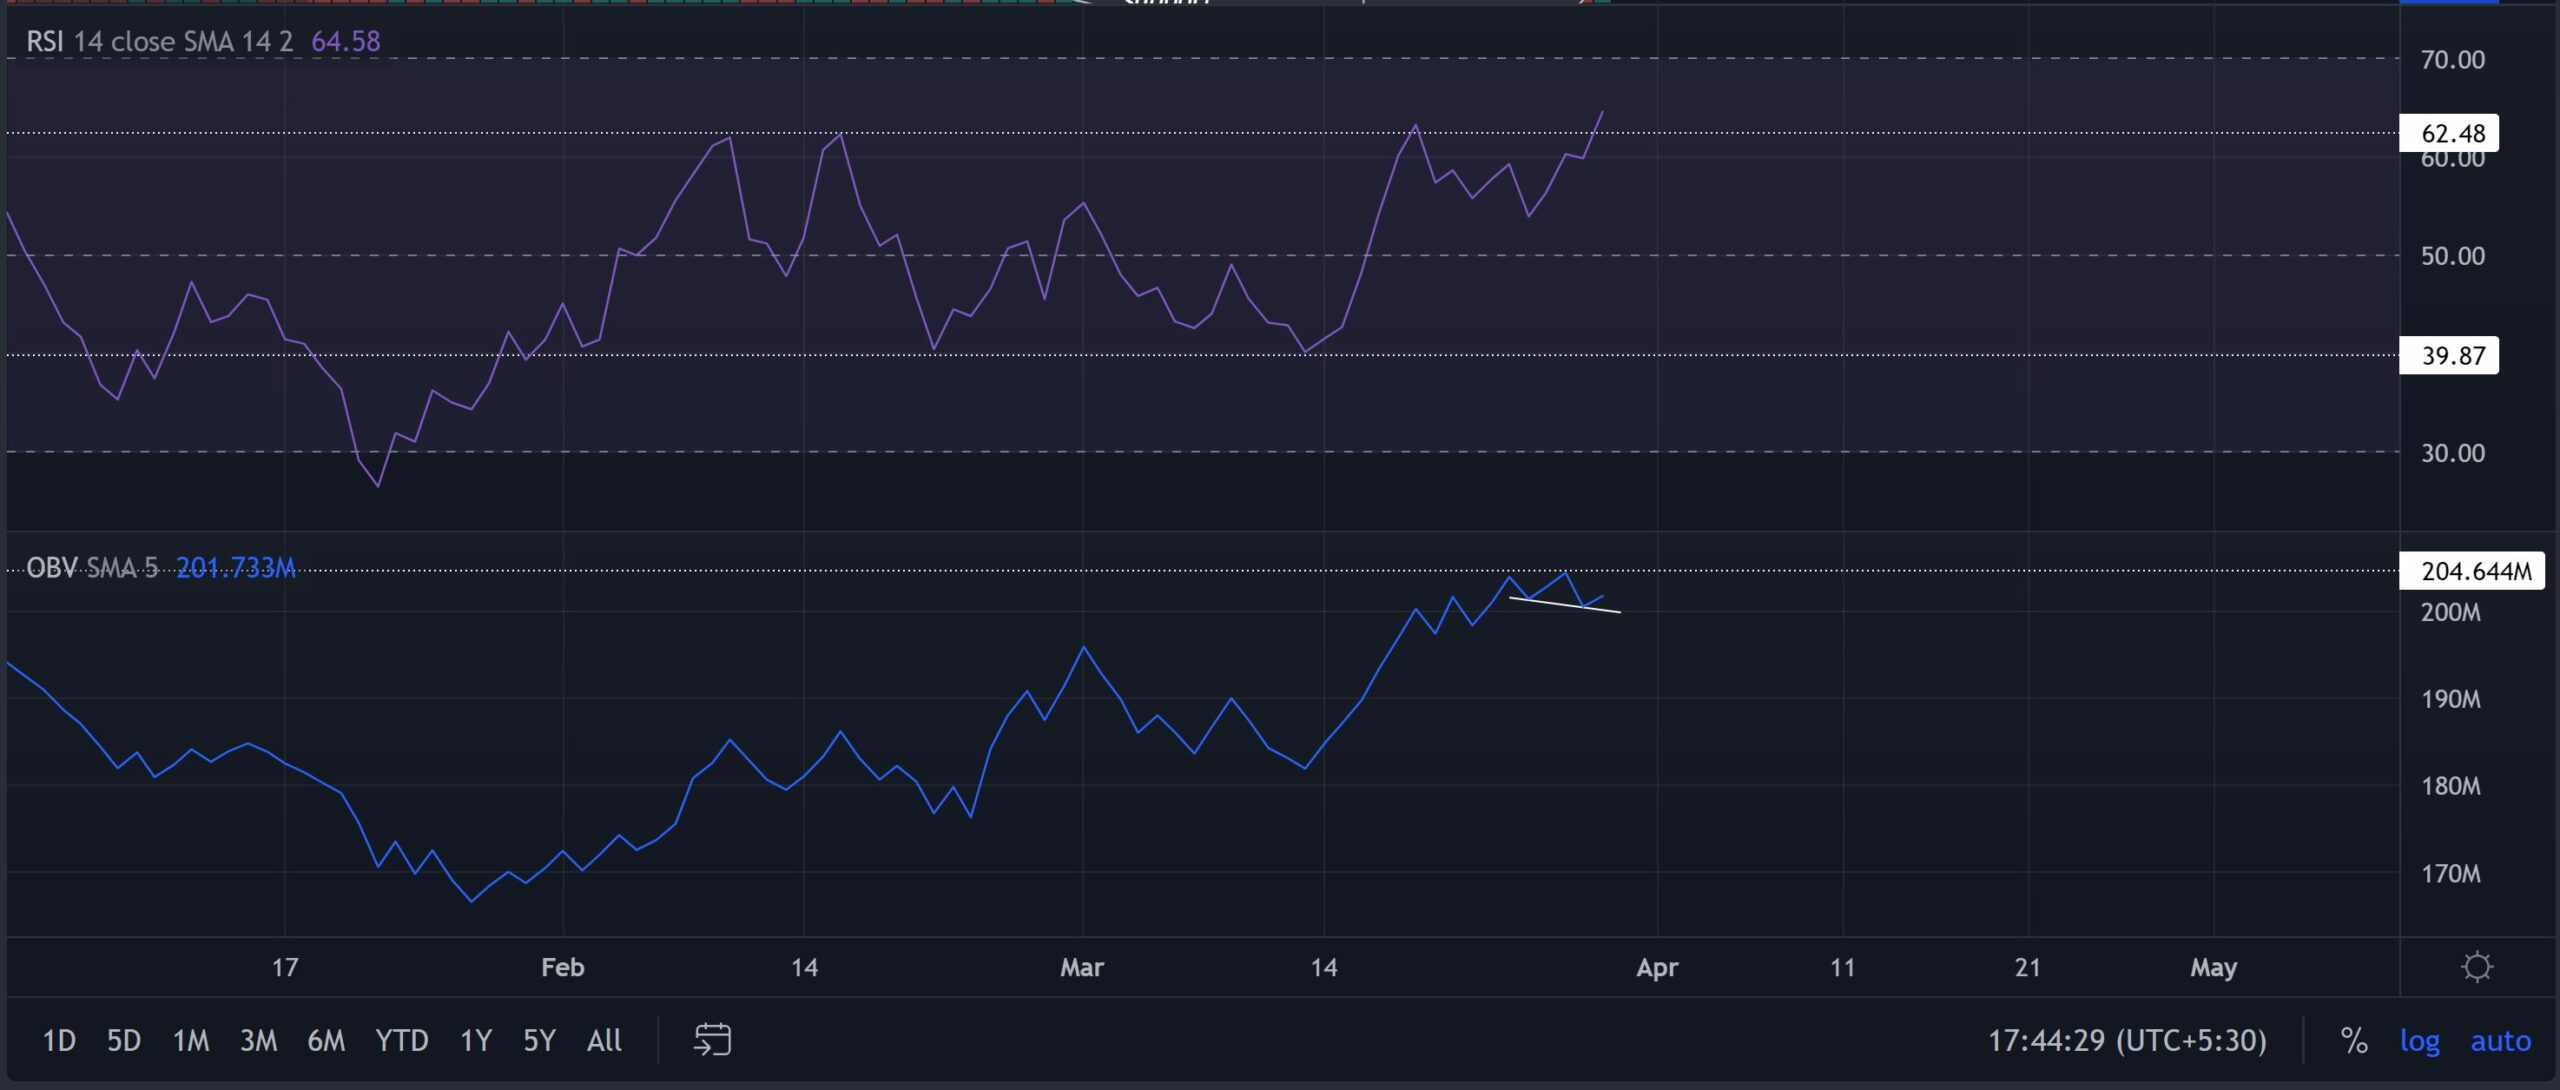Open price scale settings via the sun icon
This screenshot has height=1090, width=2560.
[2477, 966]
